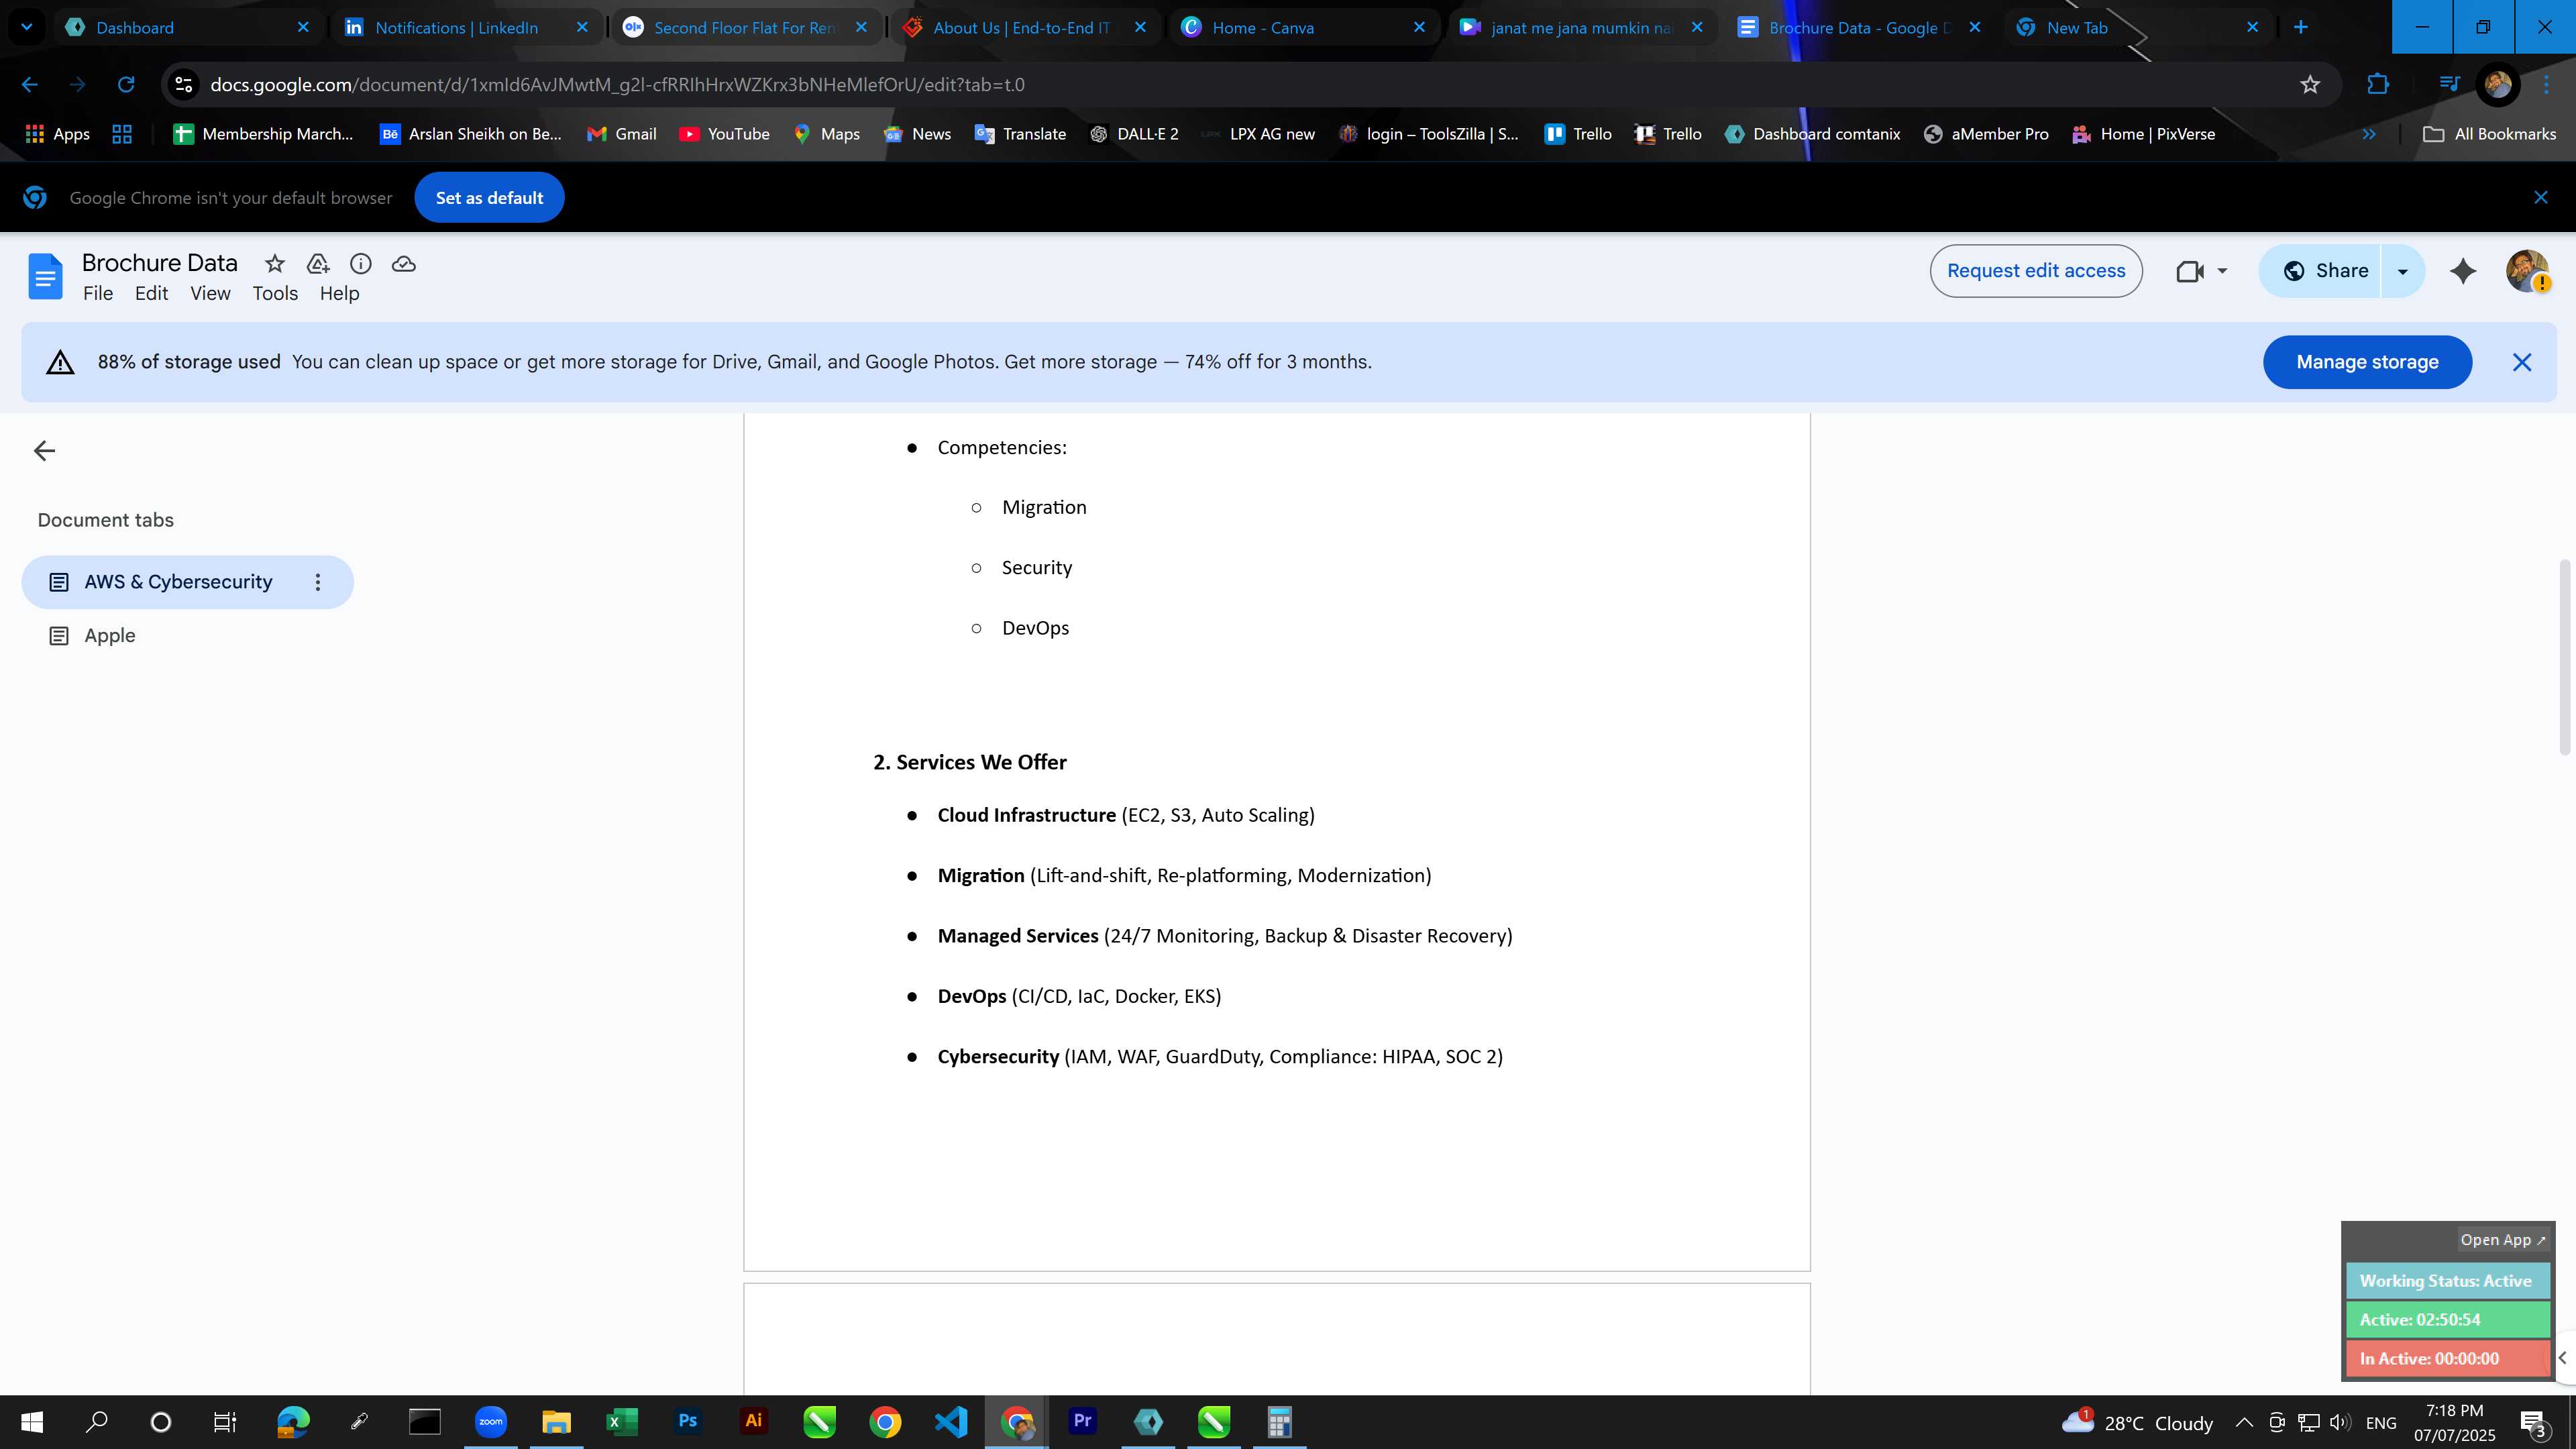Open the Google Docs home icon
This screenshot has height=1449, width=2576.
[45, 276]
